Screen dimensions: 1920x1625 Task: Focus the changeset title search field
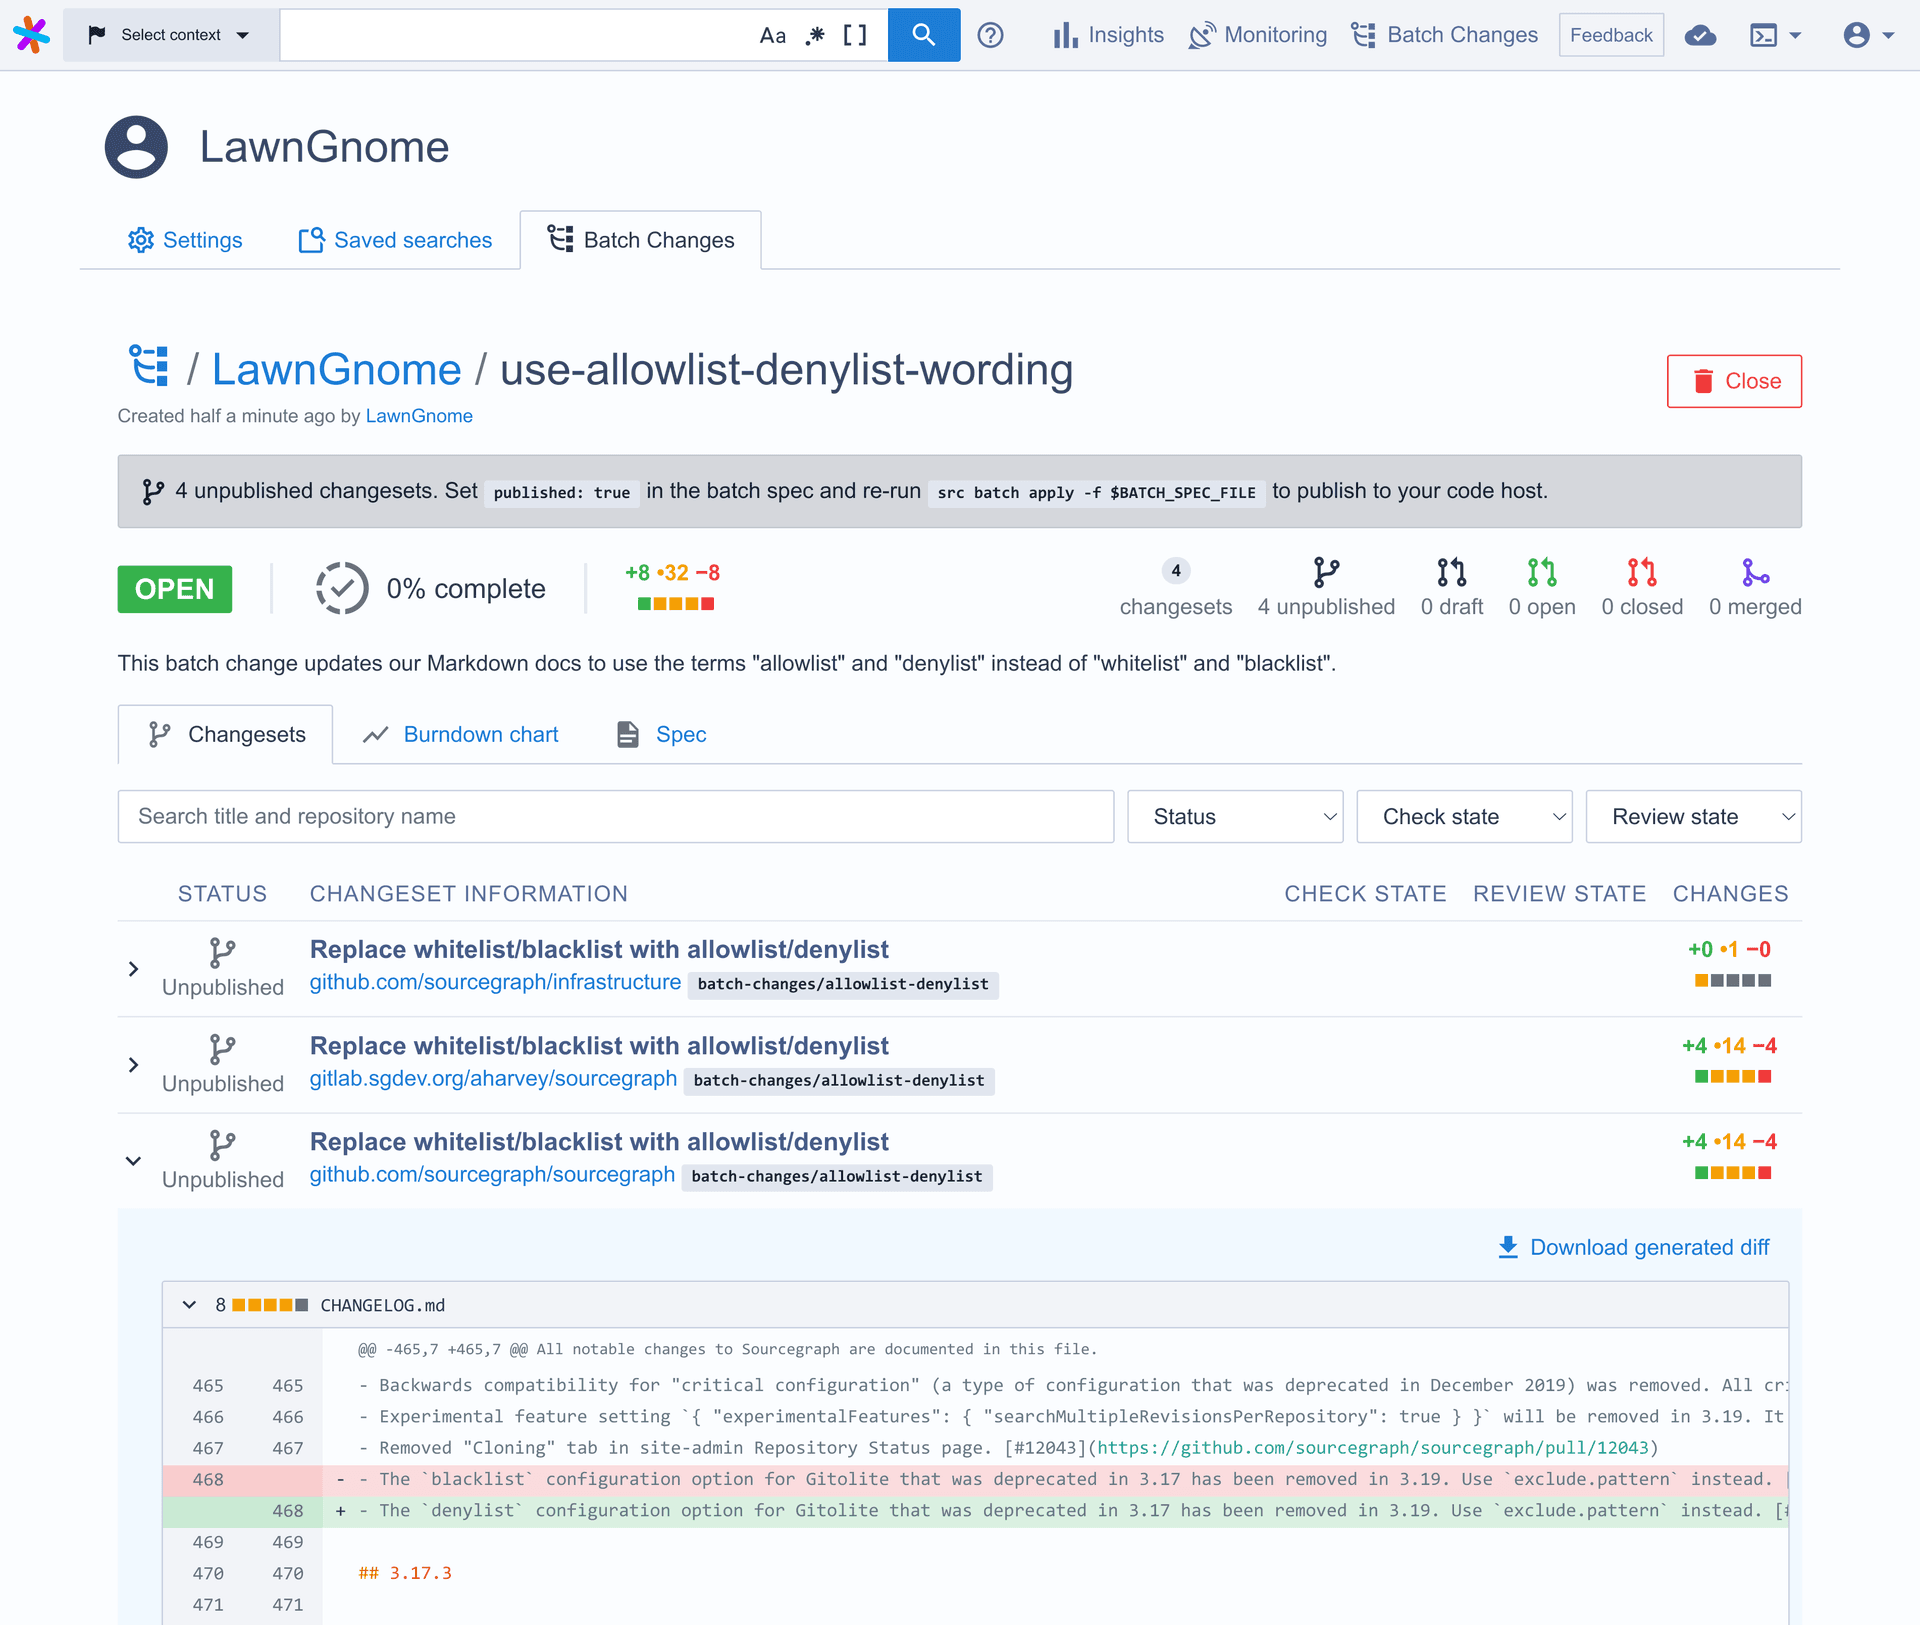click(x=616, y=817)
